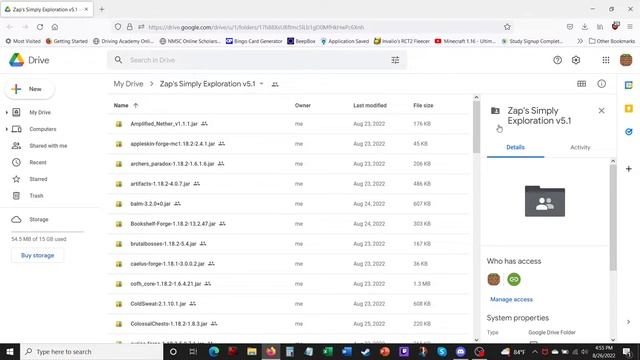Open the Google account avatar

point(626,60)
